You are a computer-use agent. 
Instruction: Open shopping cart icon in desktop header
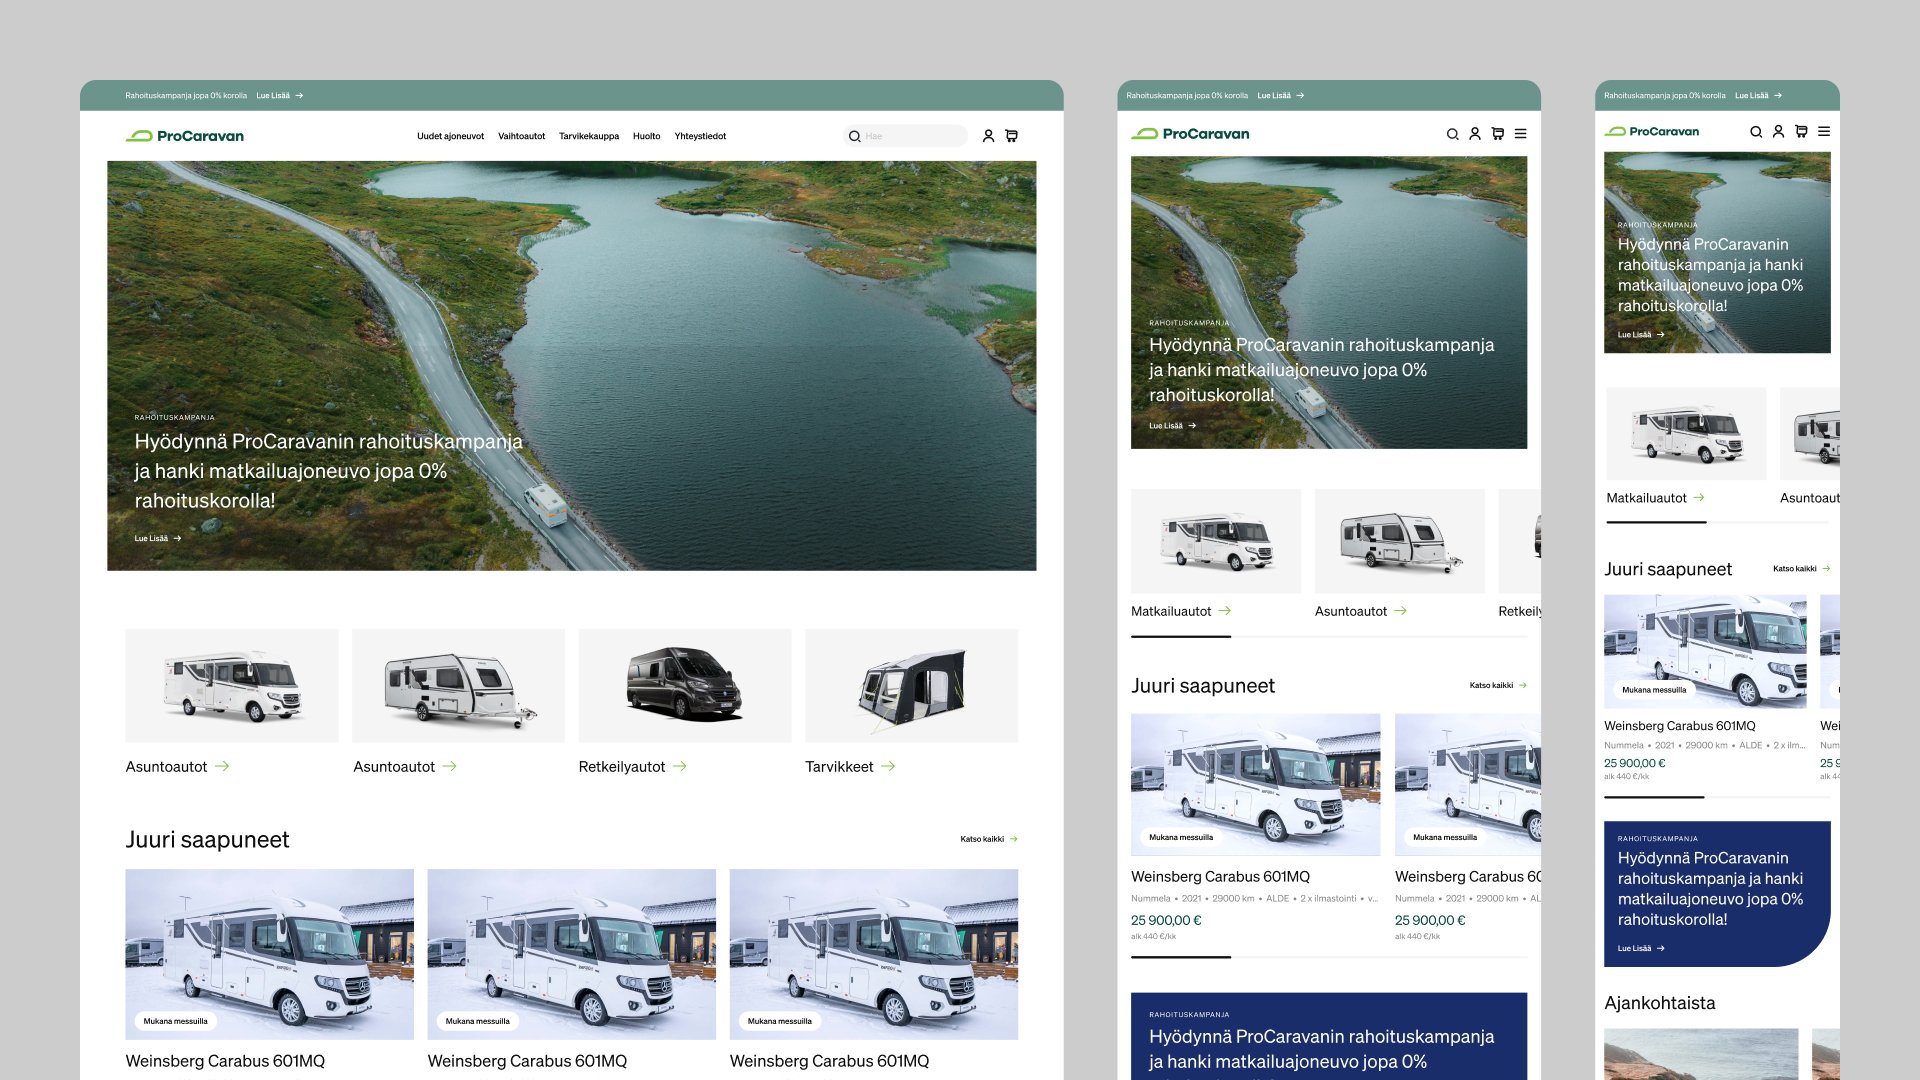[1011, 136]
